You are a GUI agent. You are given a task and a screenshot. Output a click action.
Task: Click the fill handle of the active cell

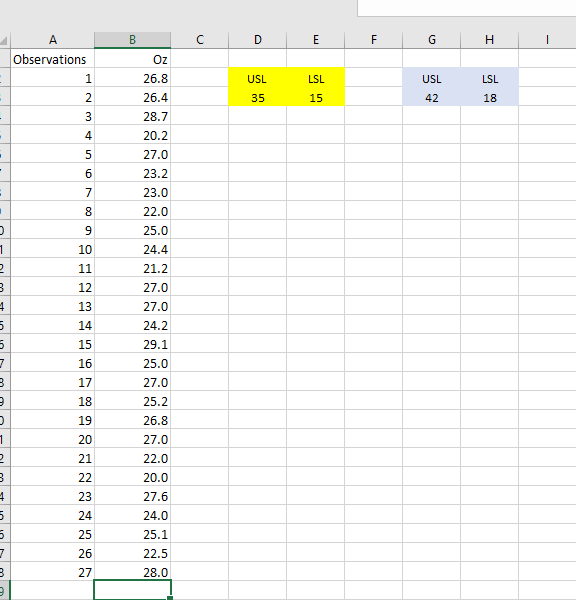pos(170,598)
